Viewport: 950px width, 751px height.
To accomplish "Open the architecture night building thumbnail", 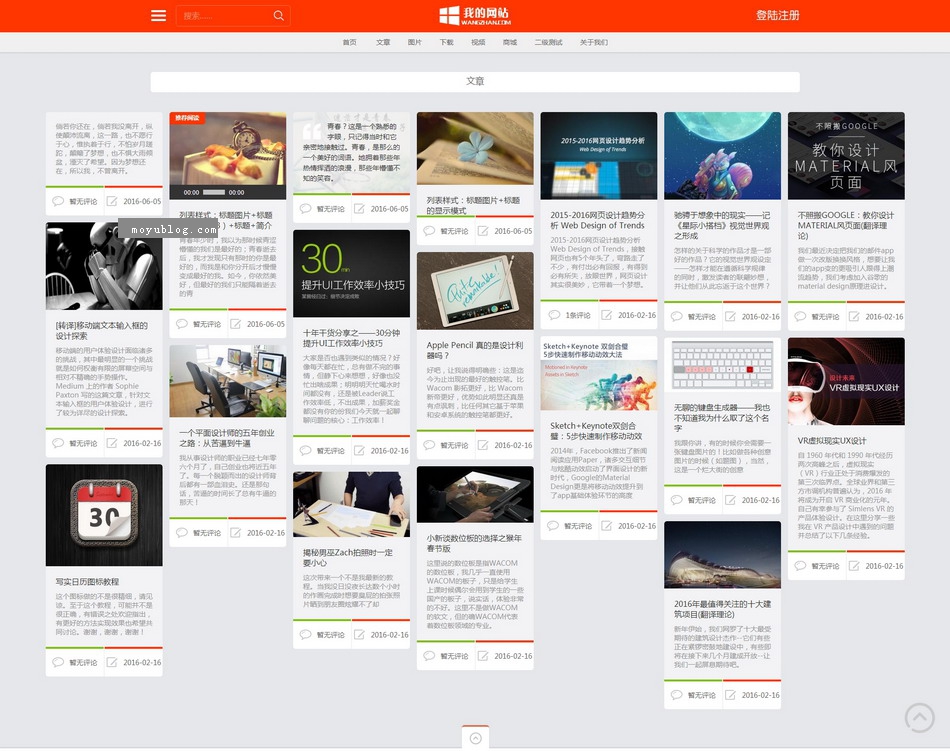I will [722, 555].
